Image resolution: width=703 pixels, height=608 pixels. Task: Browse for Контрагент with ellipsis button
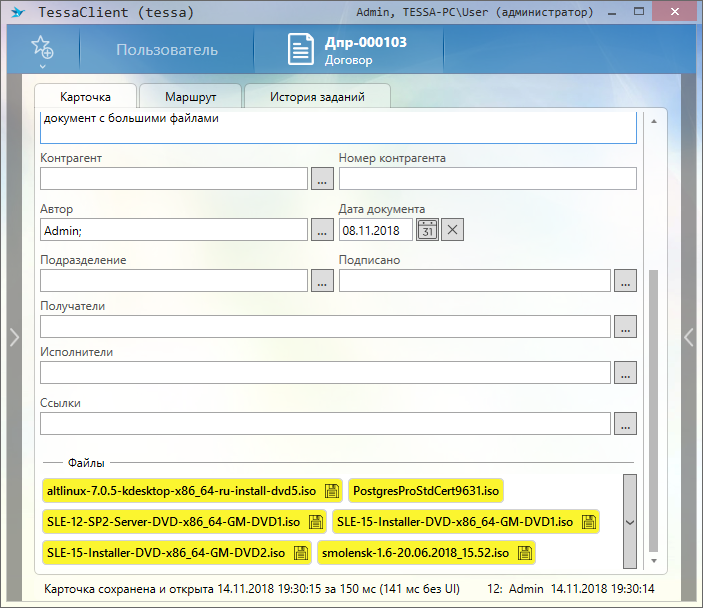click(322, 179)
